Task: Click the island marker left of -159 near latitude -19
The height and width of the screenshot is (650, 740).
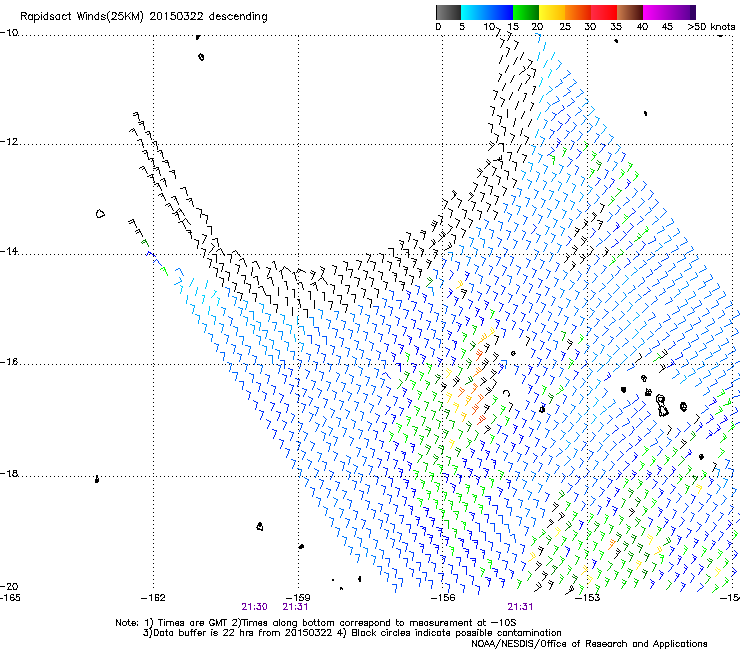Action: [x=260, y=526]
